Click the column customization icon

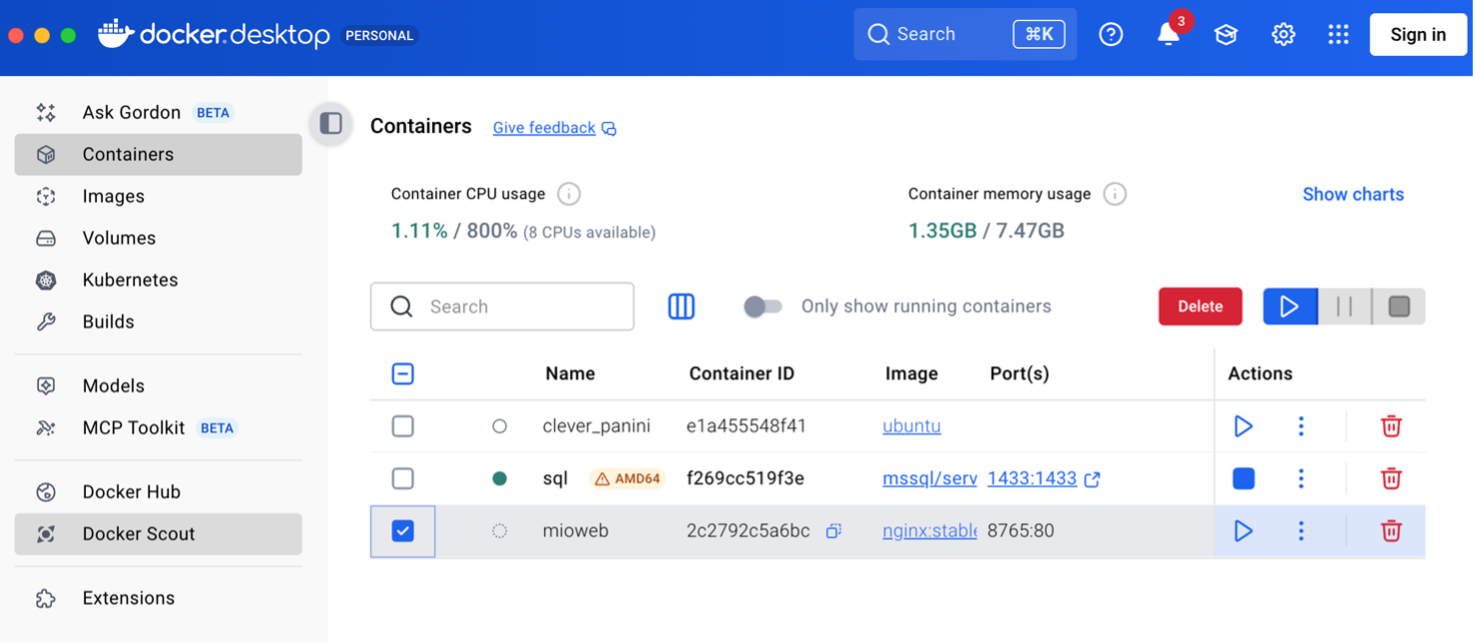(681, 307)
